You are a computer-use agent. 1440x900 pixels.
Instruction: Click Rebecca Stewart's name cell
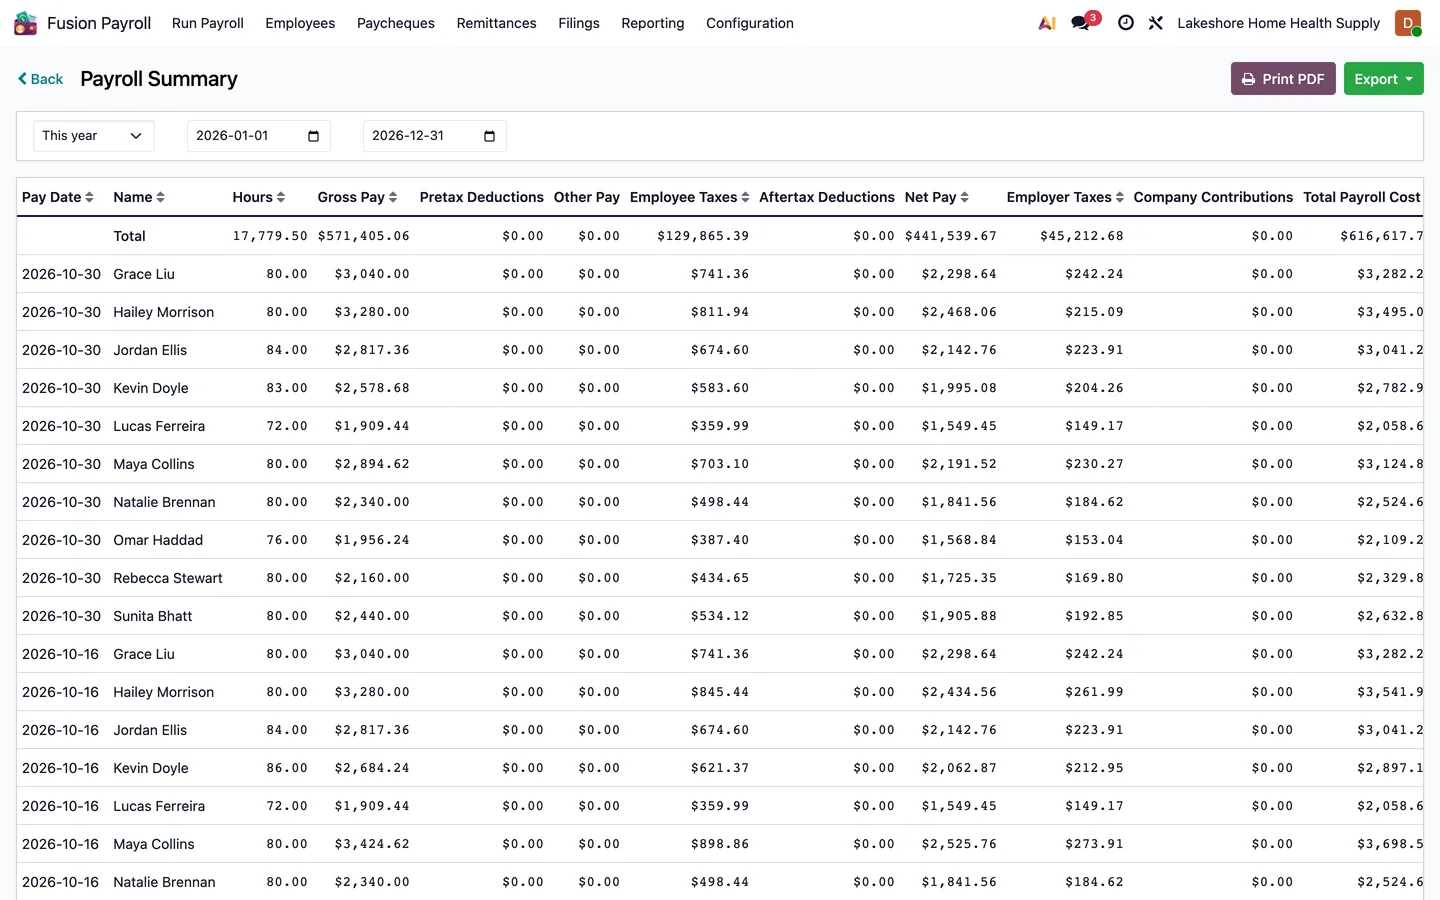pyautogui.click(x=168, y=578)
